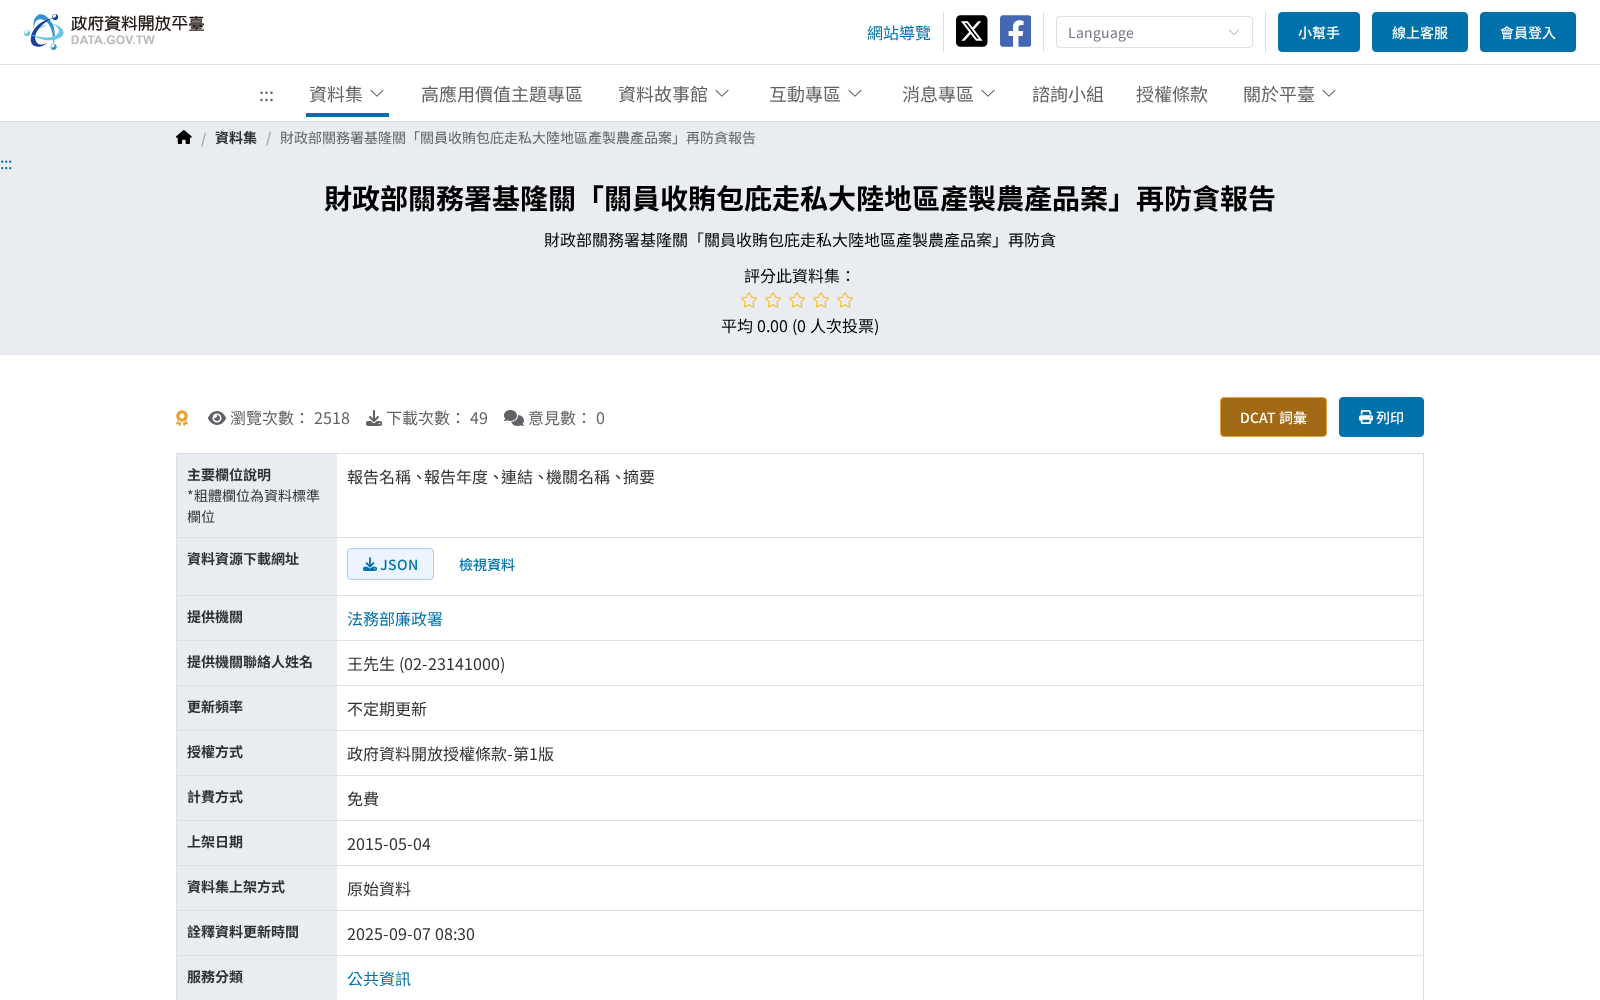Click the 小幫手 button
Screen dimensions: 1600x1000
coord(1319,32)
